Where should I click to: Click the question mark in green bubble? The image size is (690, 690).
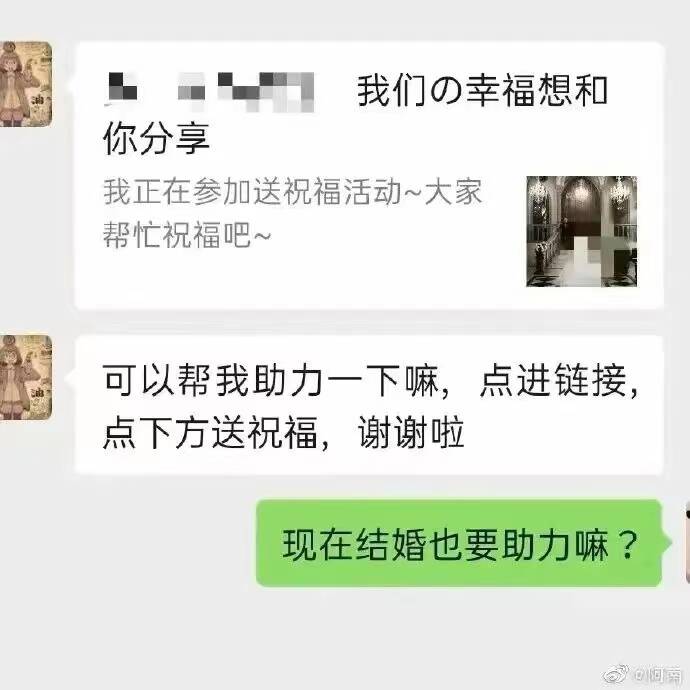[x=627, y=545]
